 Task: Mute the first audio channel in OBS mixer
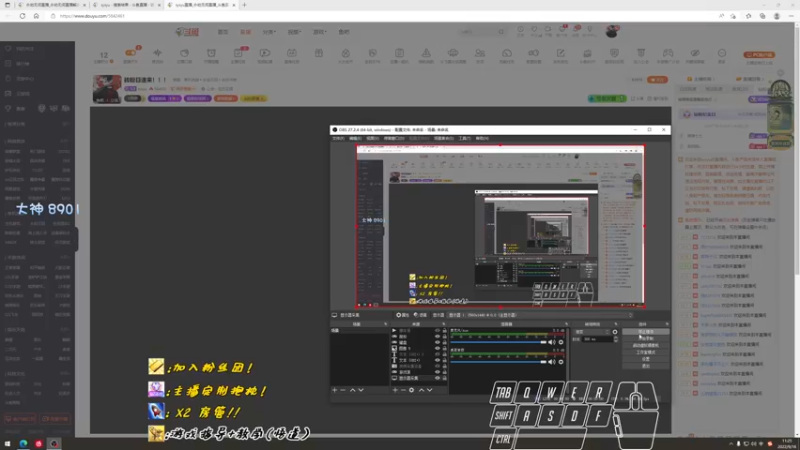tap(552, 342)
